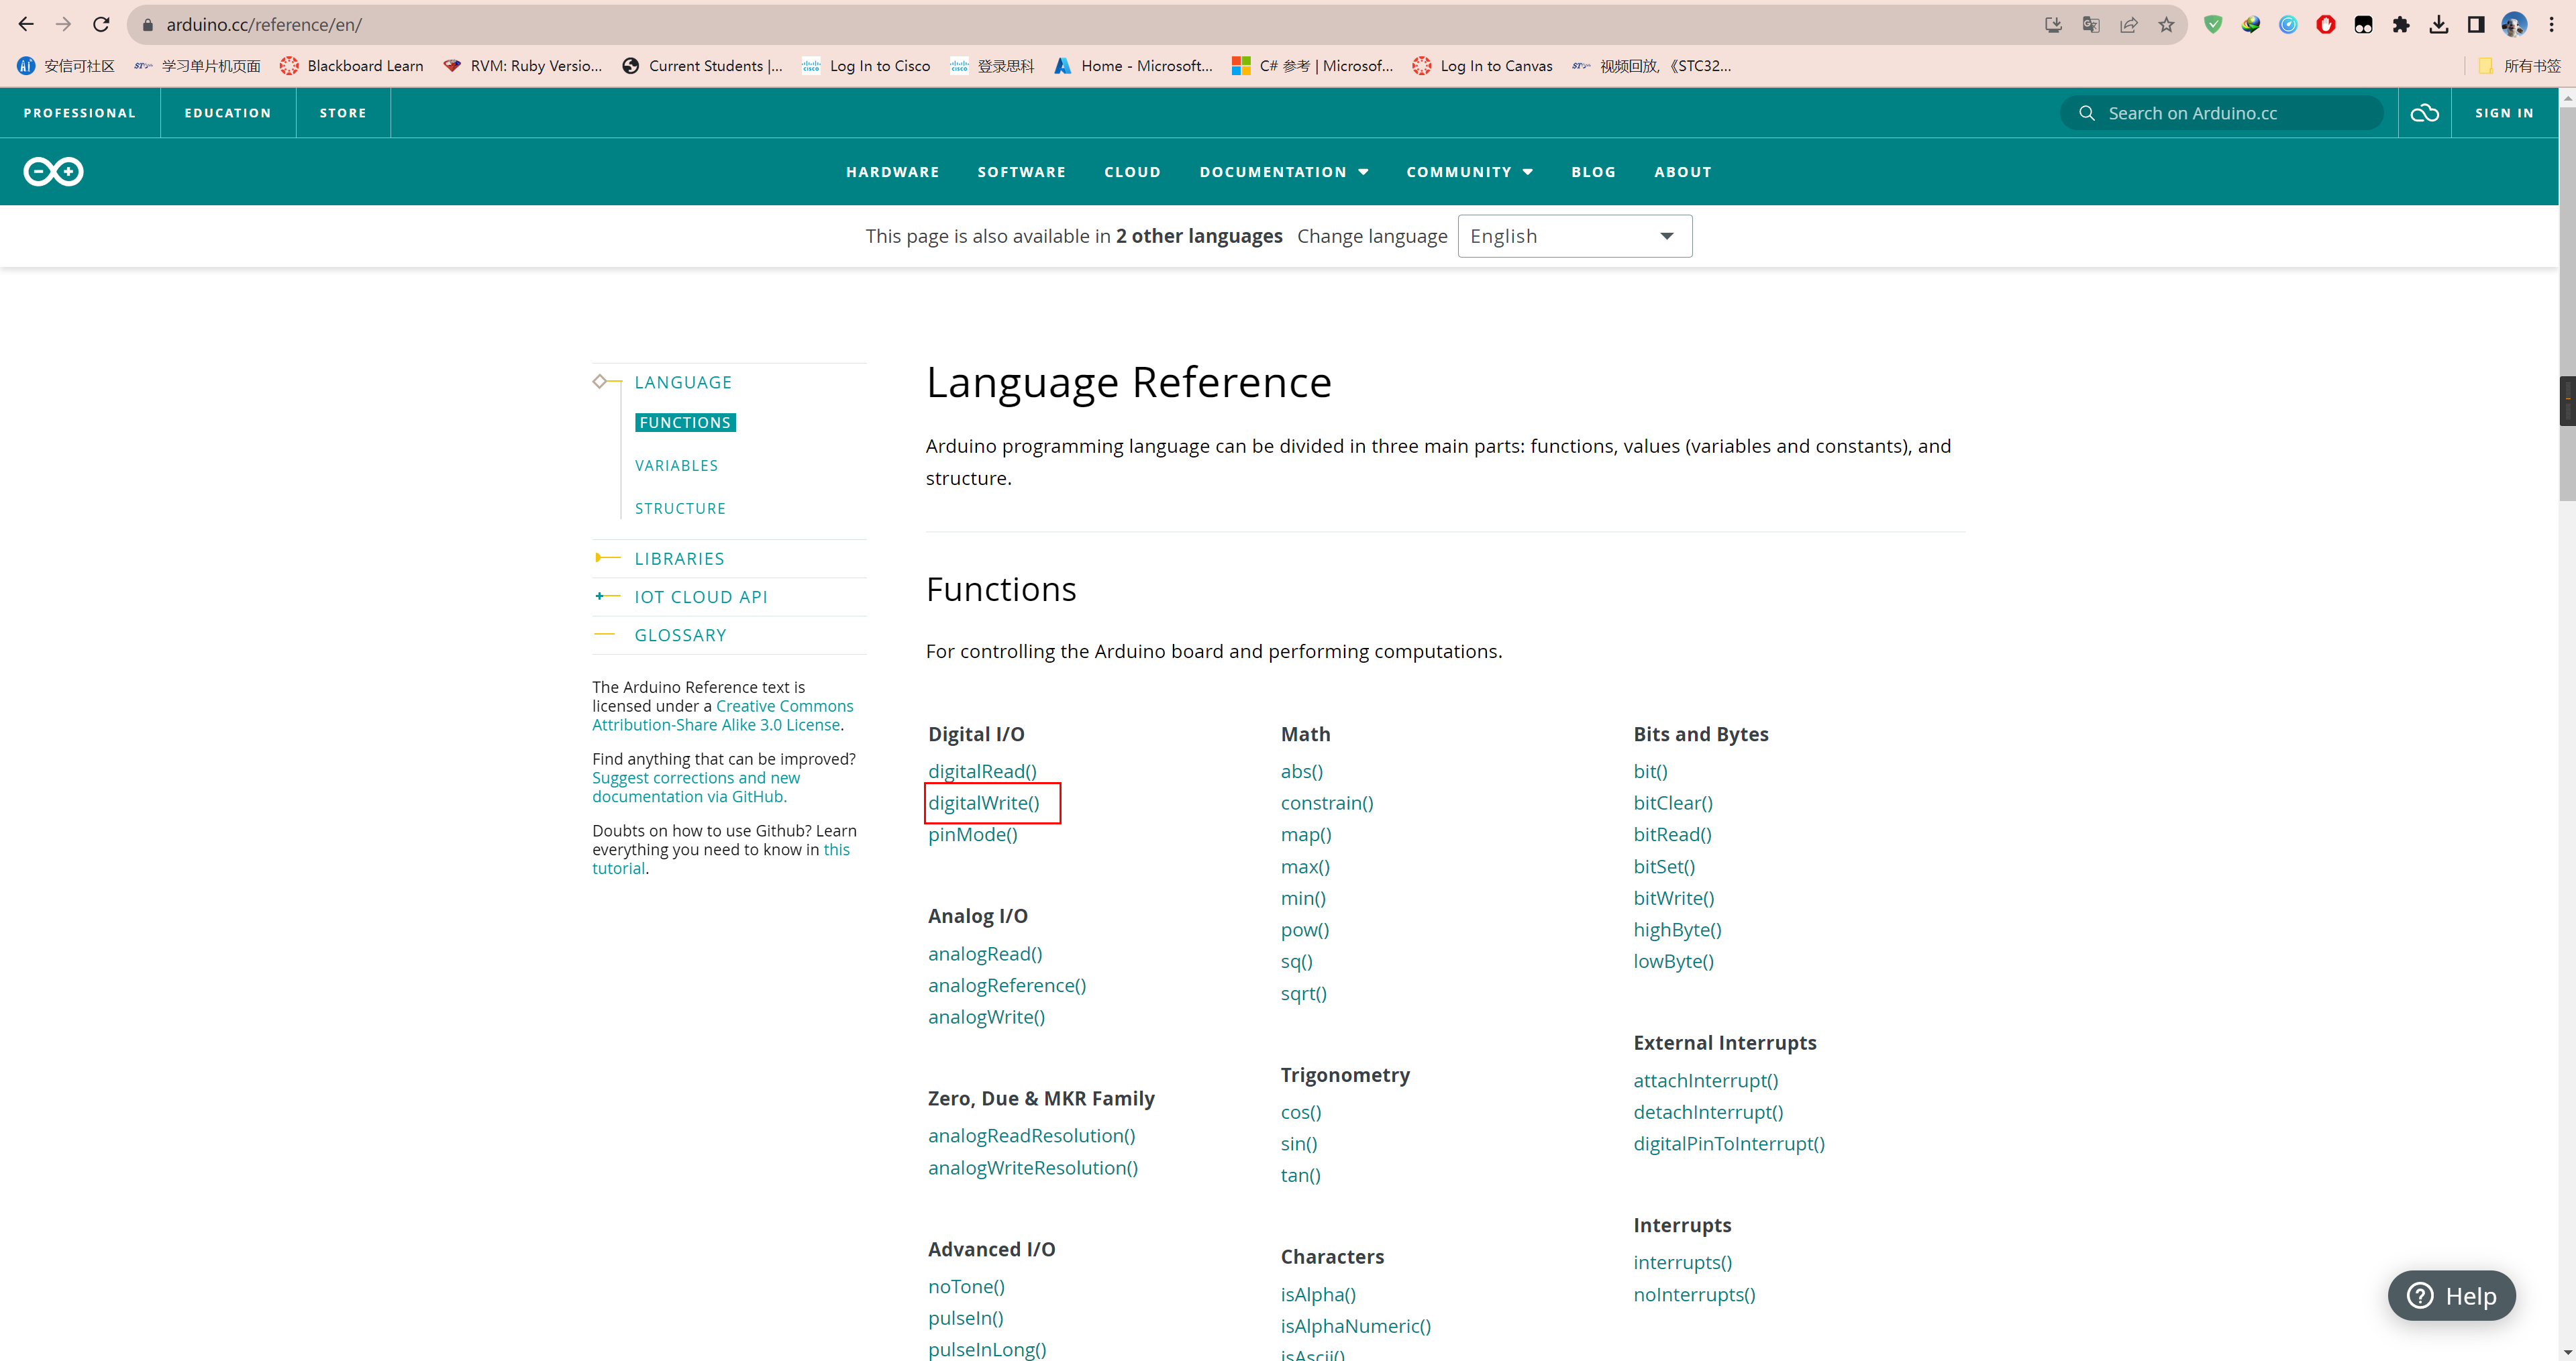The image size is (2576, 1361).
Task: Select Structure in the sidebar
Action: point(680,509)
